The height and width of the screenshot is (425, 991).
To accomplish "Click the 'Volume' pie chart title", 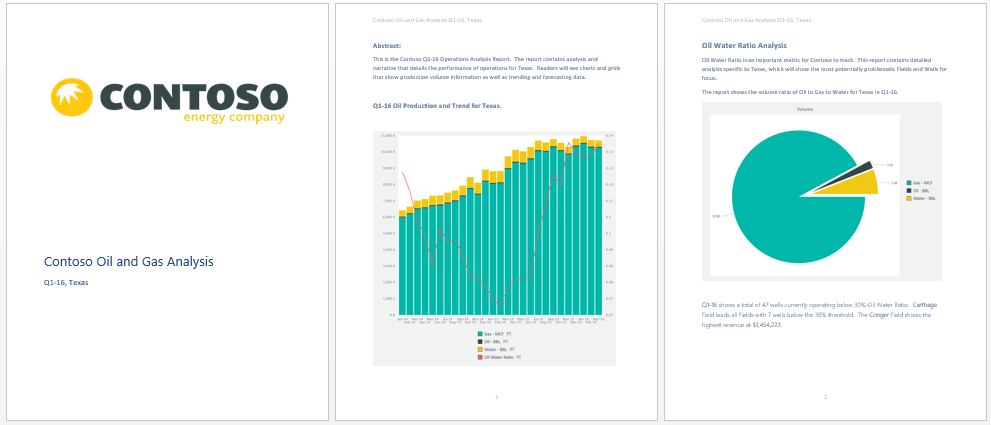I will coord(805,109).
